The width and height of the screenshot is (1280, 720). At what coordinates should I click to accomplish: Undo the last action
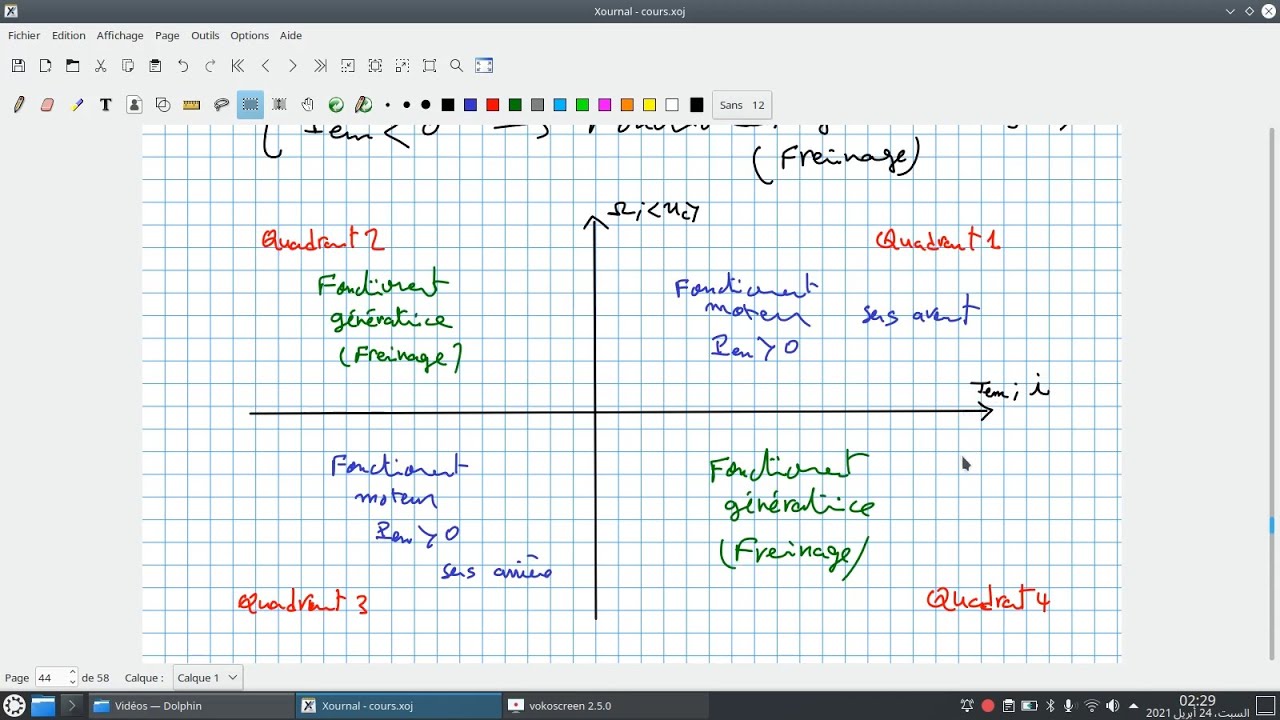click(x=183, y=66)
